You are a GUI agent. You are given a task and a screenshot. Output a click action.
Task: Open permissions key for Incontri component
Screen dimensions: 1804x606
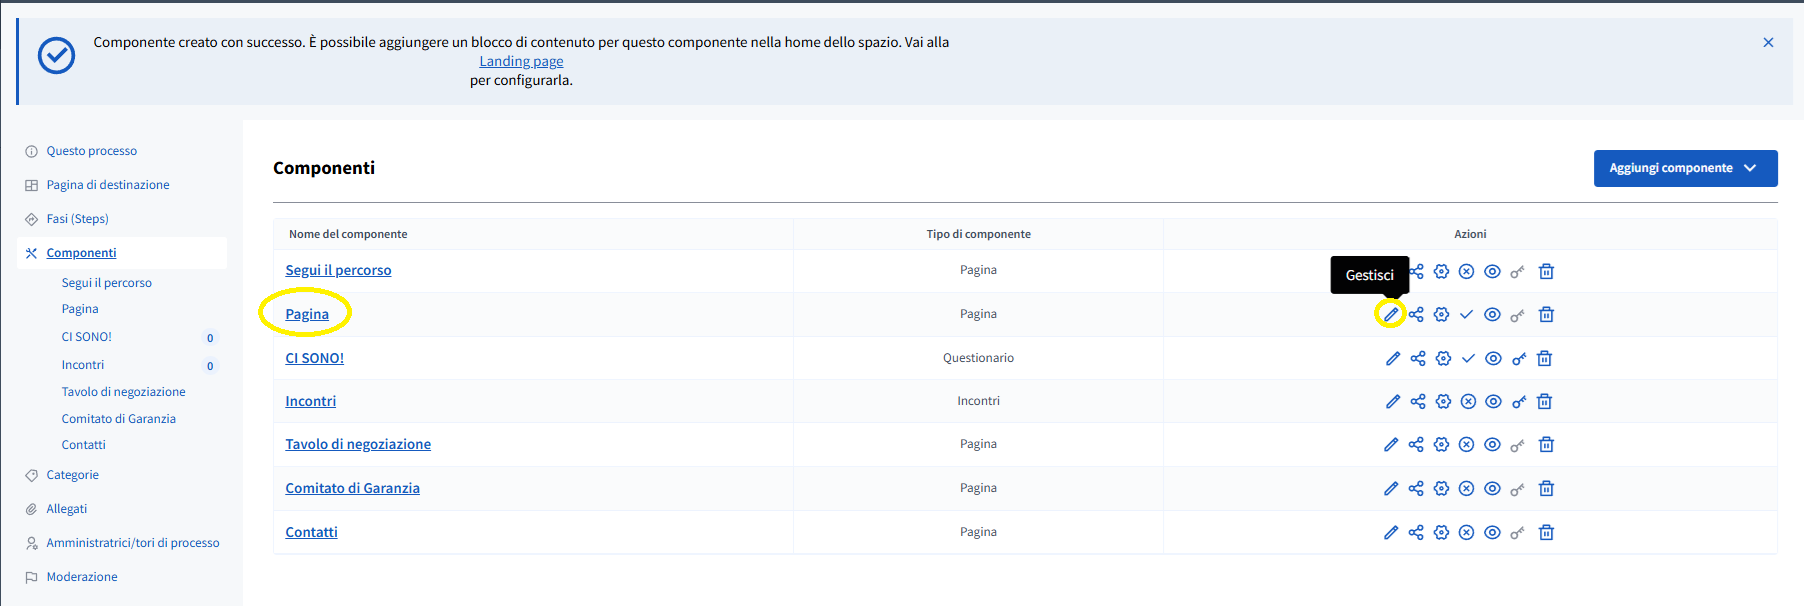click(1519, 401)
